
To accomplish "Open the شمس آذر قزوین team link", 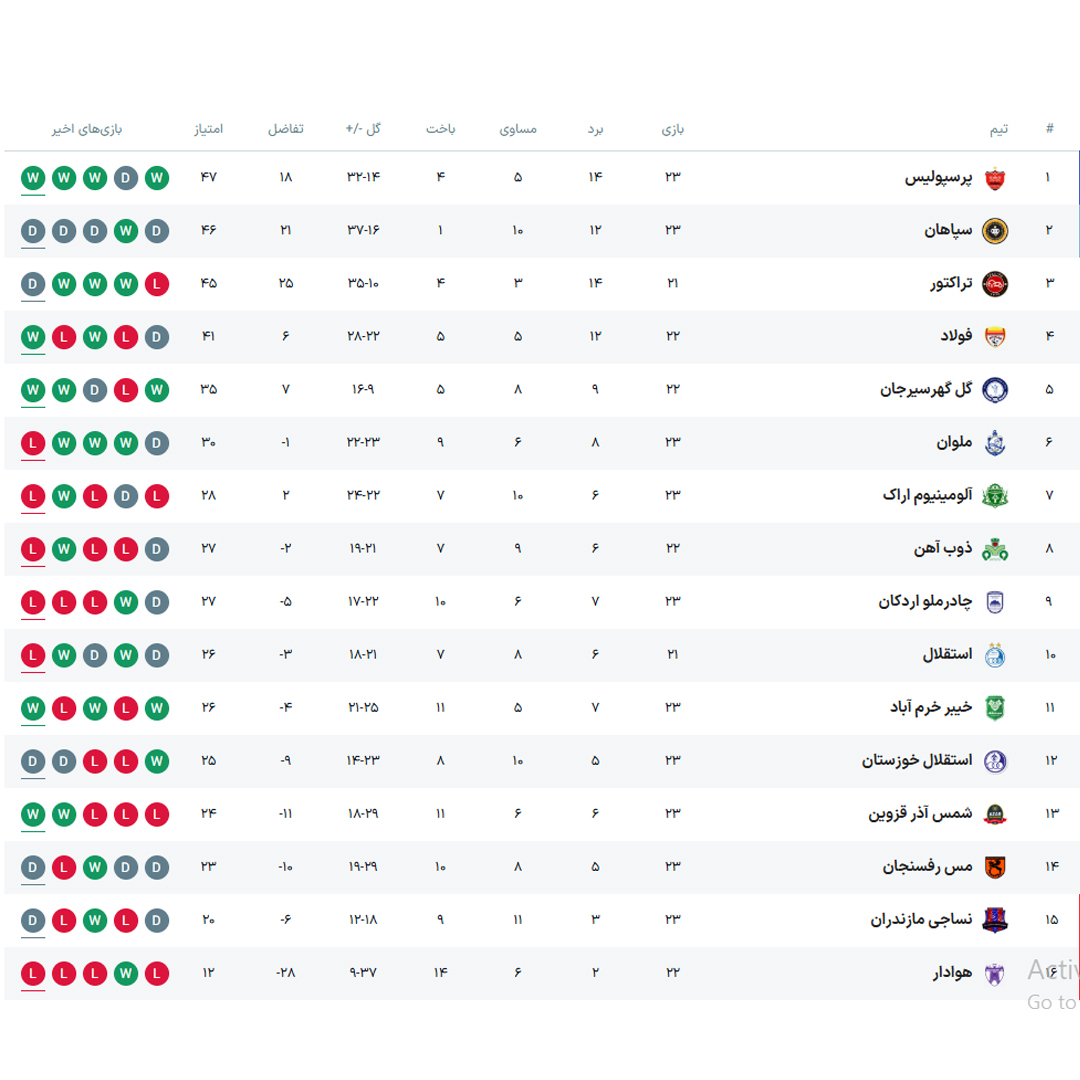I will pos(919,814).
